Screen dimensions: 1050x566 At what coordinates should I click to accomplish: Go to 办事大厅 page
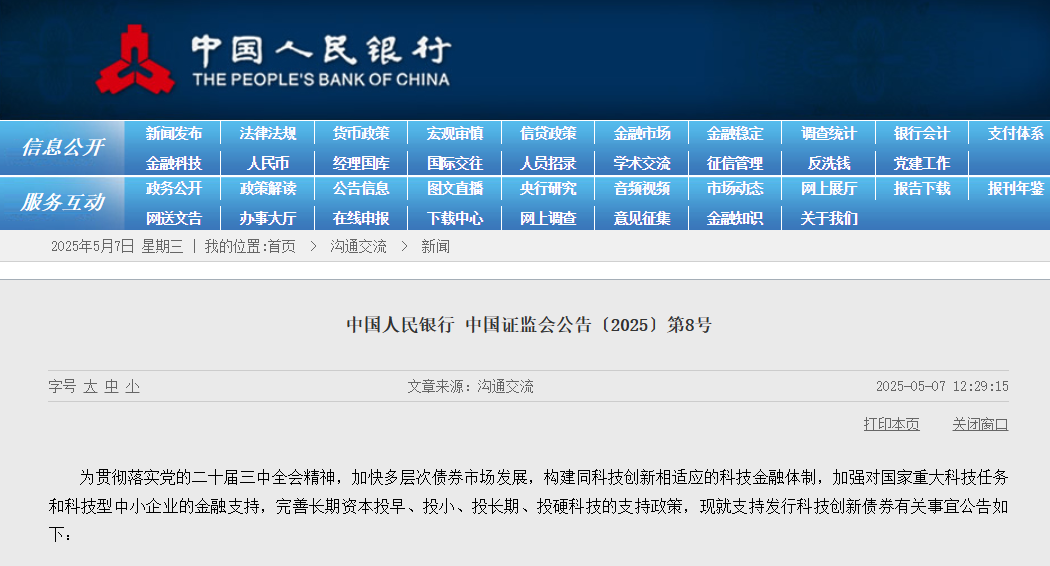point(268,218)
